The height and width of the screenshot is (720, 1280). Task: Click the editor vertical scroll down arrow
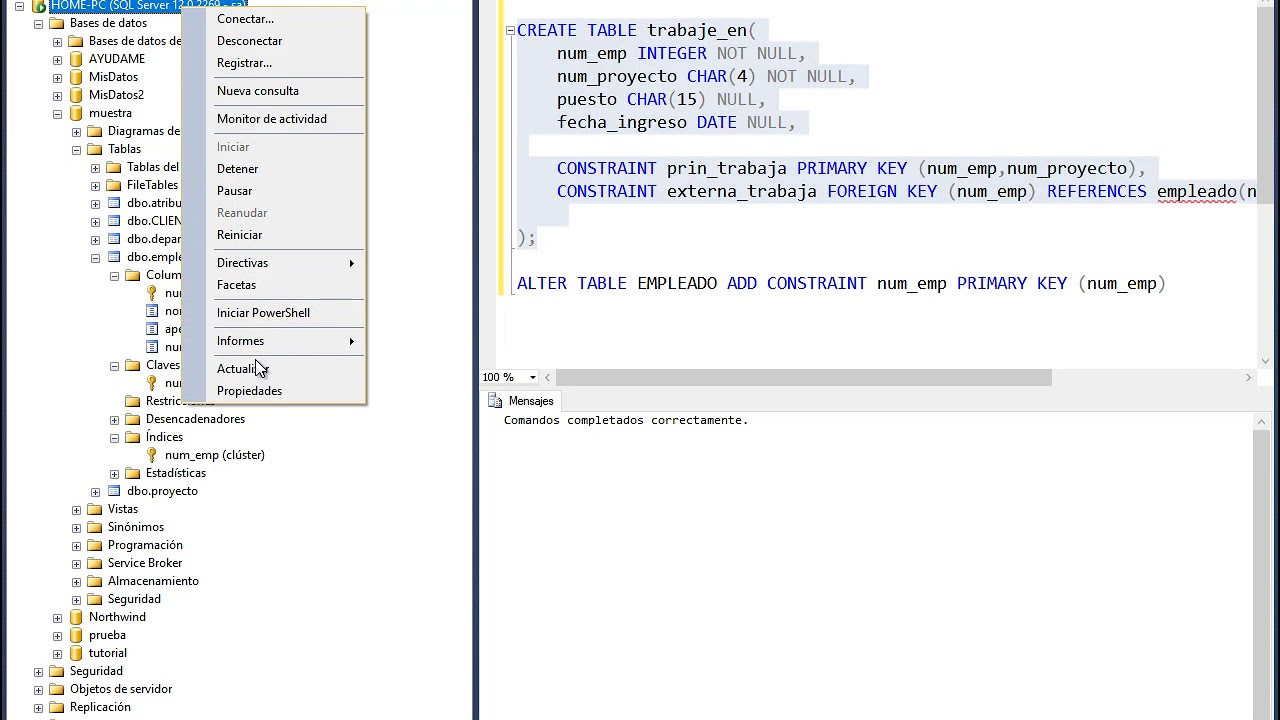pyautogui.click(x=1265, y=361)
